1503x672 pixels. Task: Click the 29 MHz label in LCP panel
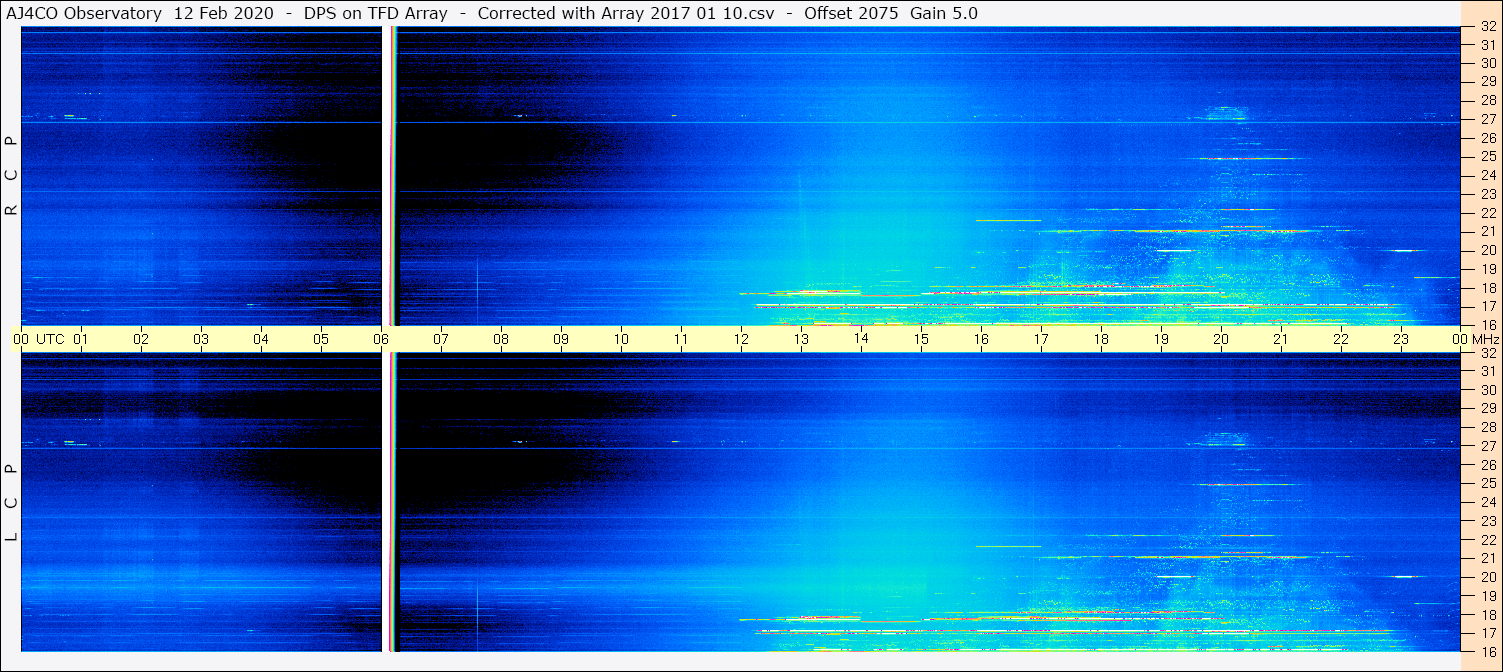(x=1487, y=409)
